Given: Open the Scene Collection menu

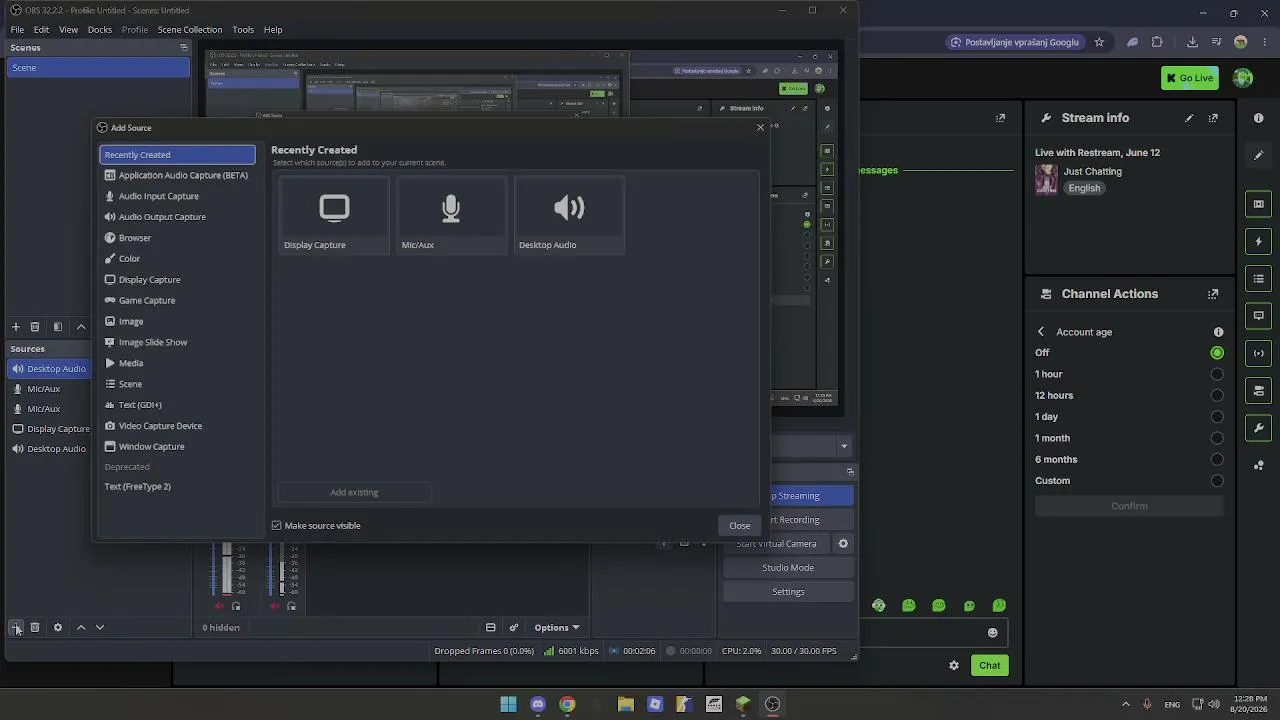Looking at the screenshot, I should coord(190,30).
